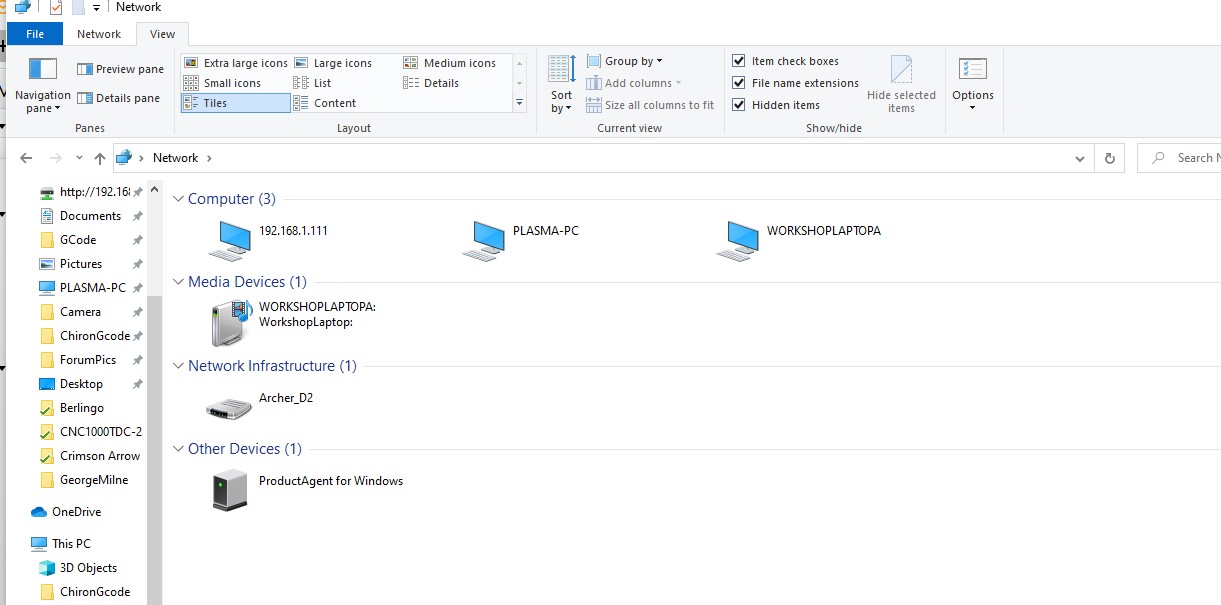Screen dimensions: 1221x605
Task: Collapse the Media Devices (1) group
Action: coord(179,282)
